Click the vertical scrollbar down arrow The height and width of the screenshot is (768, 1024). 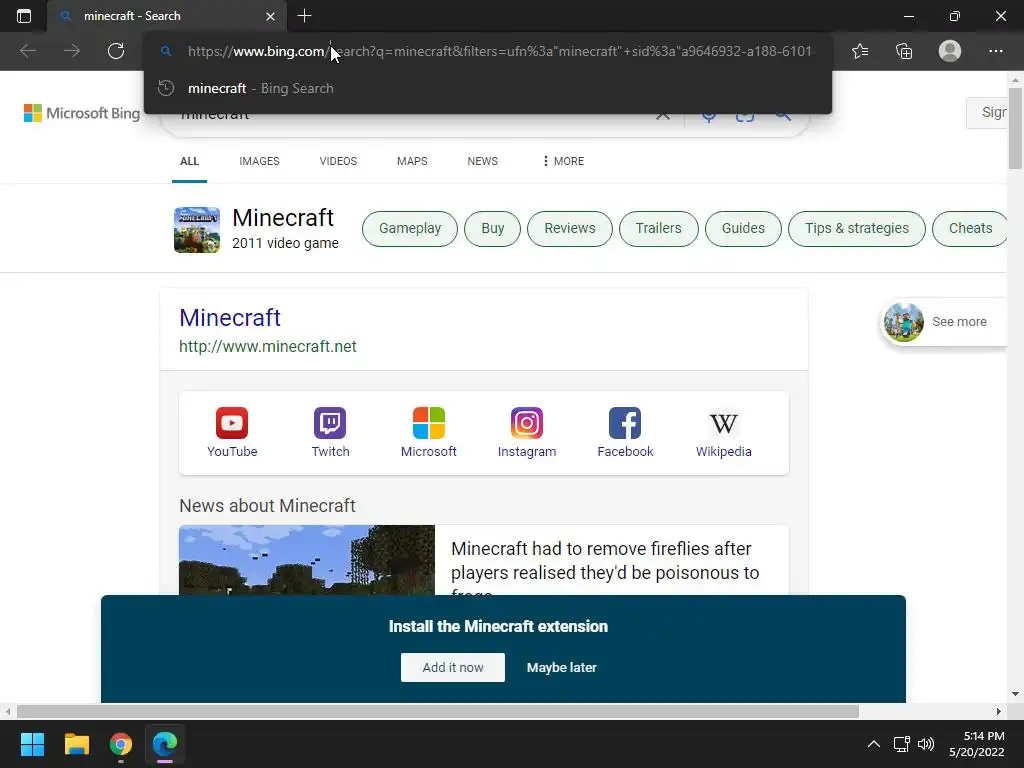[x=1015, y=694]
